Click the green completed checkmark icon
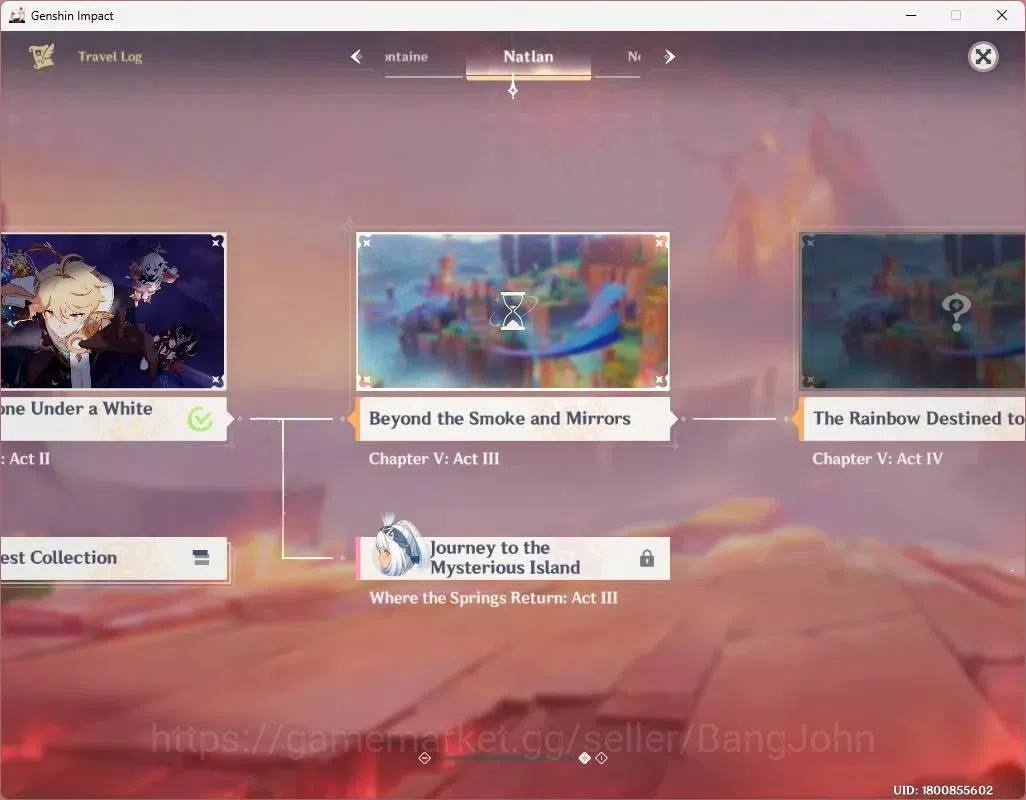The height and width of the screenshot is (800, 1026). (200, 419)
